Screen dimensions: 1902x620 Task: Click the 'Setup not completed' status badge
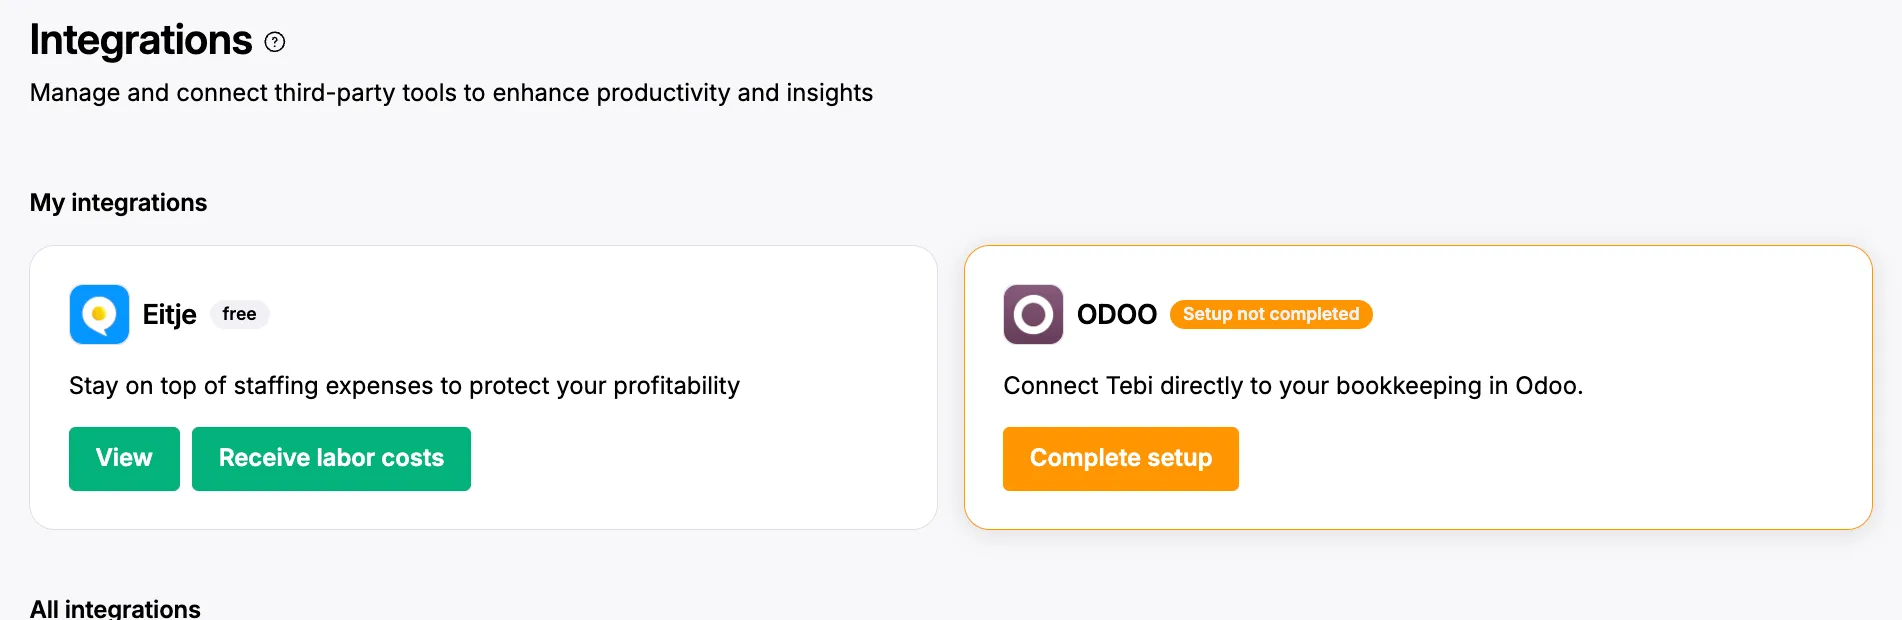click(x=1270, y=314)
